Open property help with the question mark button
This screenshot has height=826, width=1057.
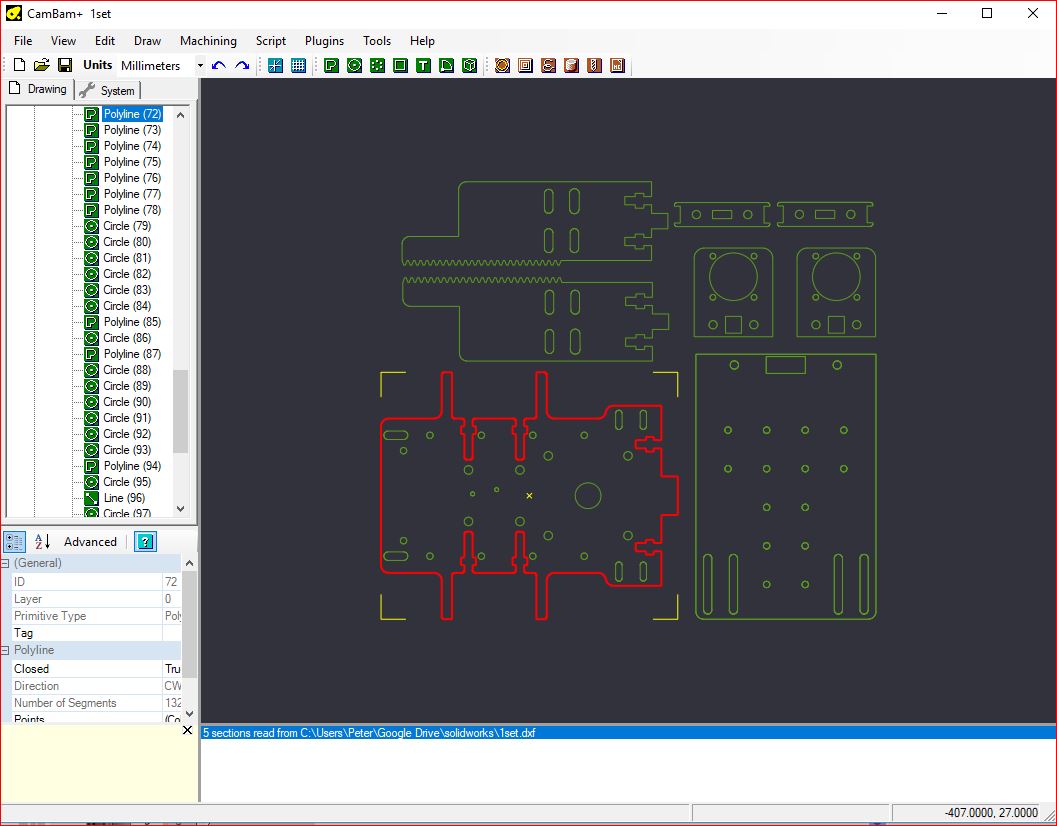click(145, 541)
